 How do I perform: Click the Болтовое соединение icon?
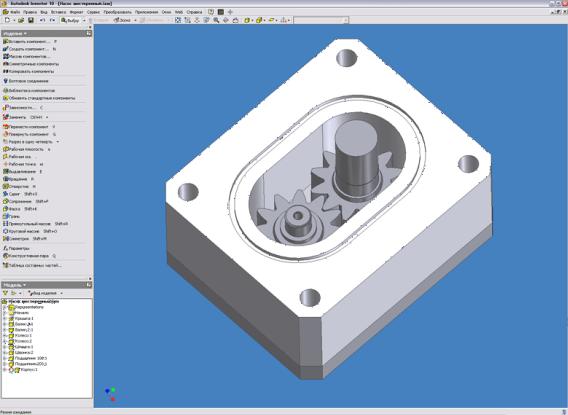(x=5, y=81)
